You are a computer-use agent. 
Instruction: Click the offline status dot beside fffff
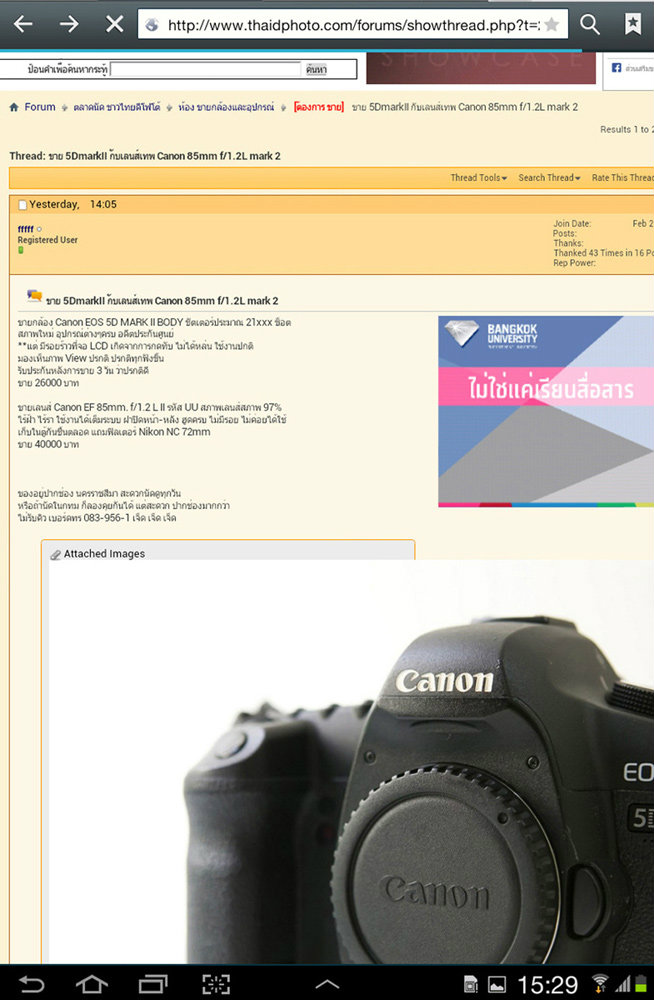coord(40,229)
